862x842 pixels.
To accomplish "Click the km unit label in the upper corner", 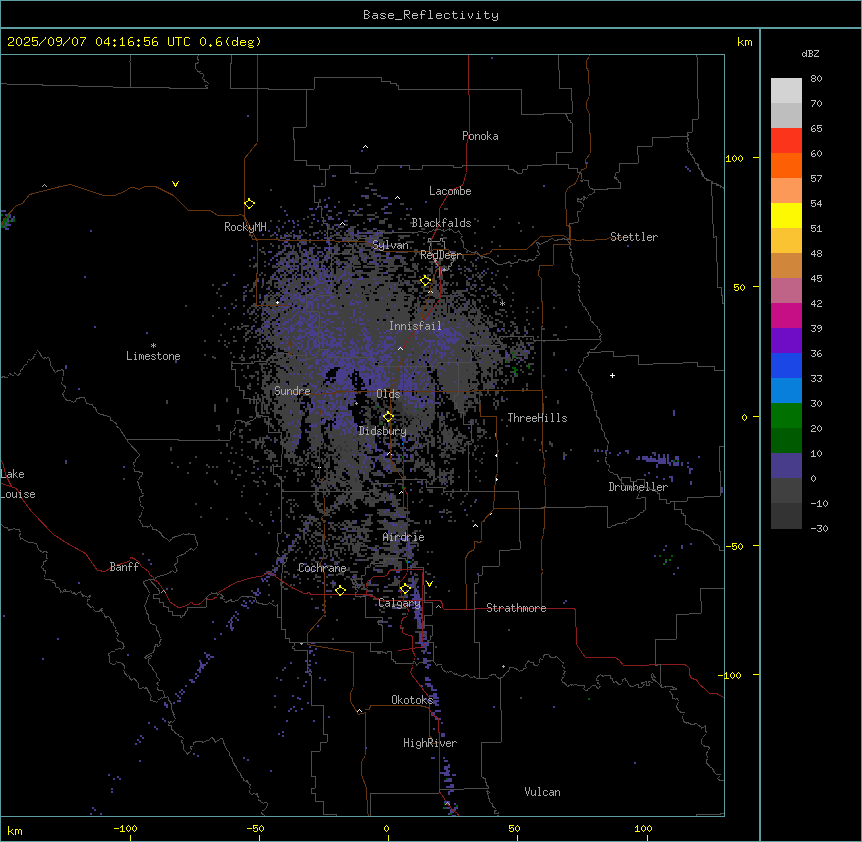I will 744,42.
